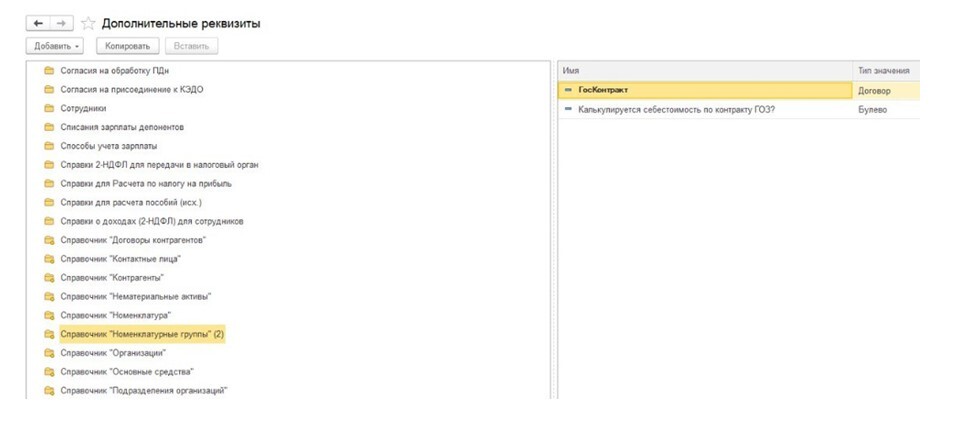
Task: Select Справочник "Нематериальные активы" entry
Action: [136, 296]
